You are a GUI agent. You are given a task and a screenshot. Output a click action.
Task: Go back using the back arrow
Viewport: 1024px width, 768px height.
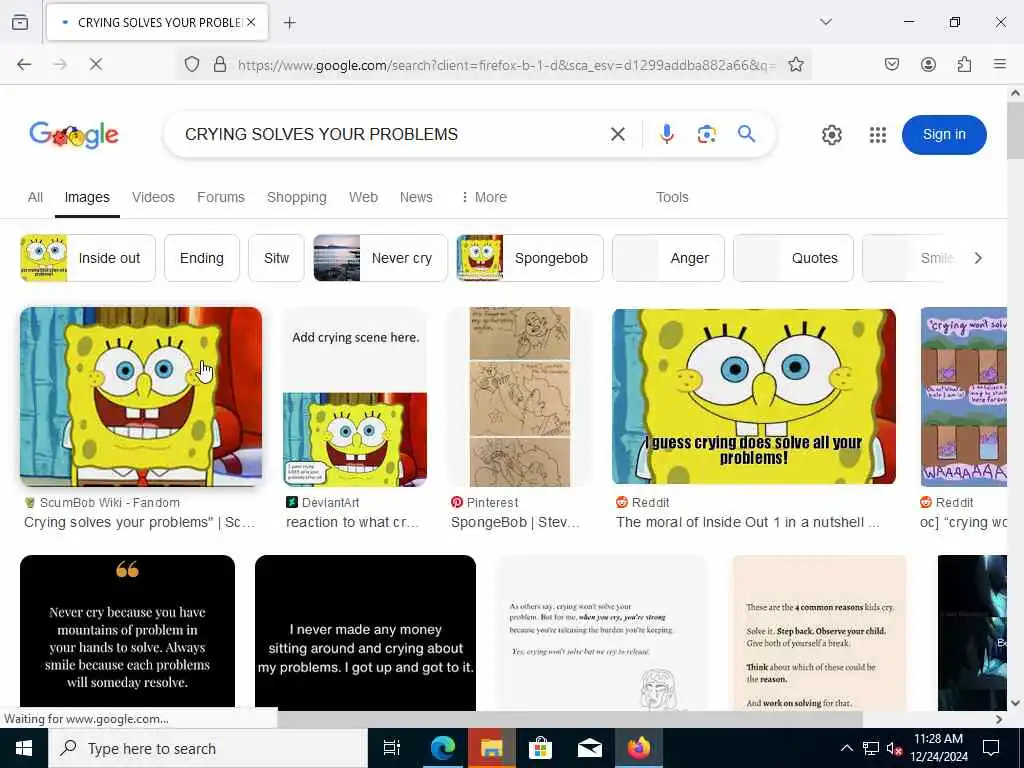(x=24, y=64)
